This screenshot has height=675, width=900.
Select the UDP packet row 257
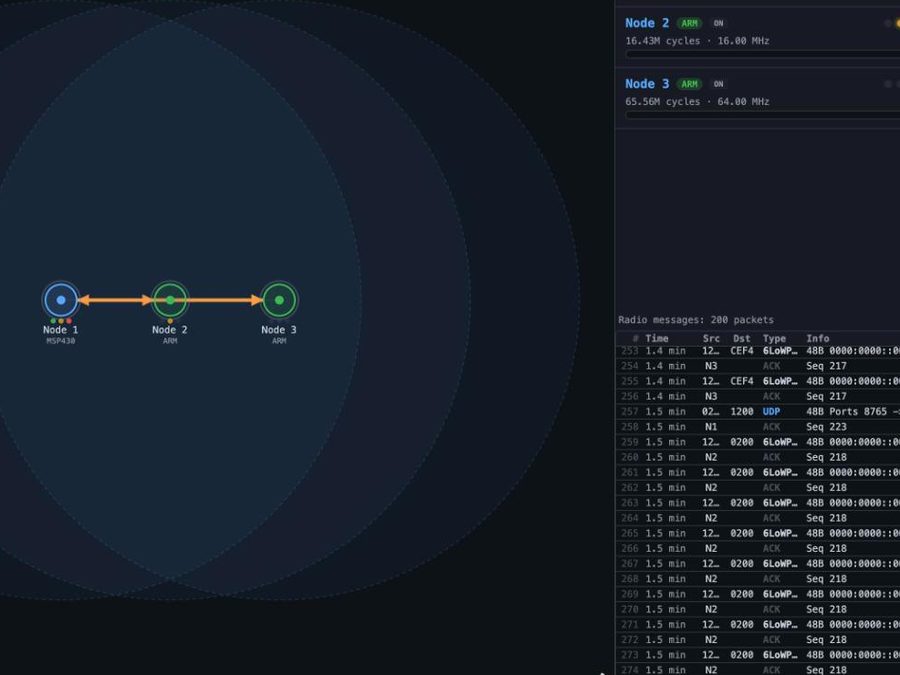[758, 412]
